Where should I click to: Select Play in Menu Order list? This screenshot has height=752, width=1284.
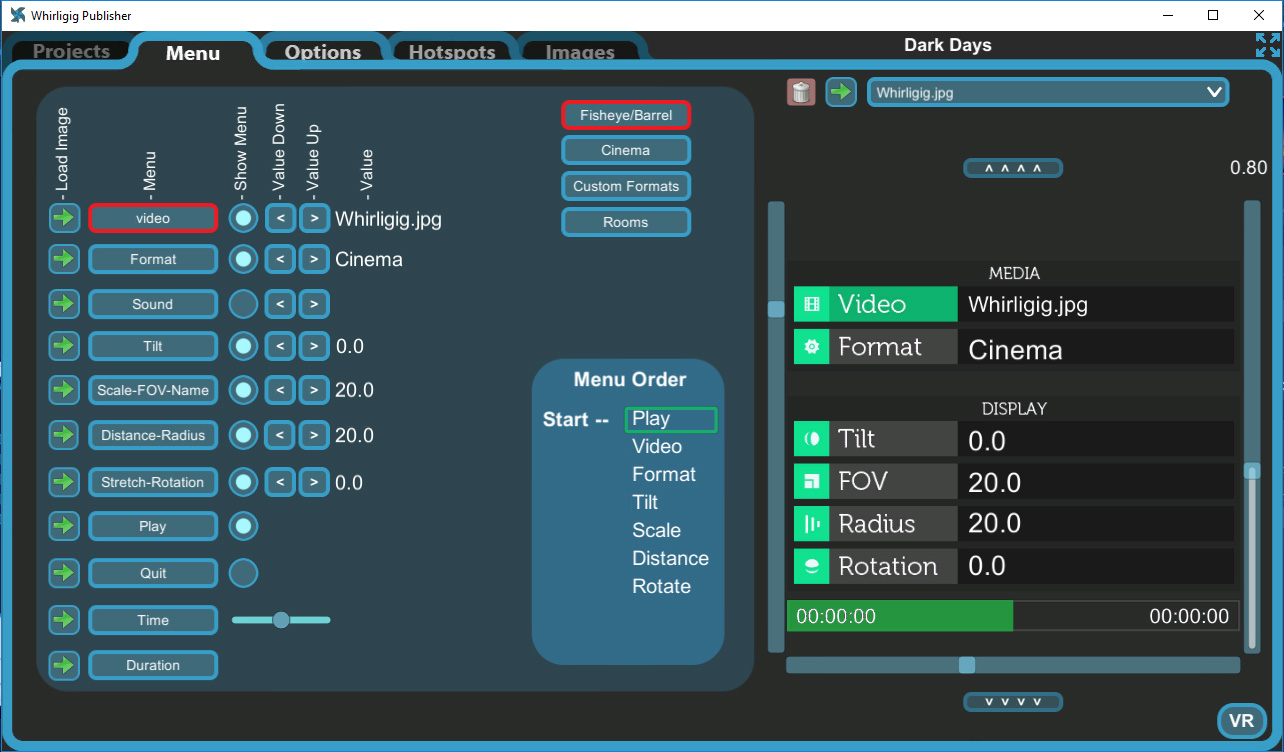[x=671, y=419]
